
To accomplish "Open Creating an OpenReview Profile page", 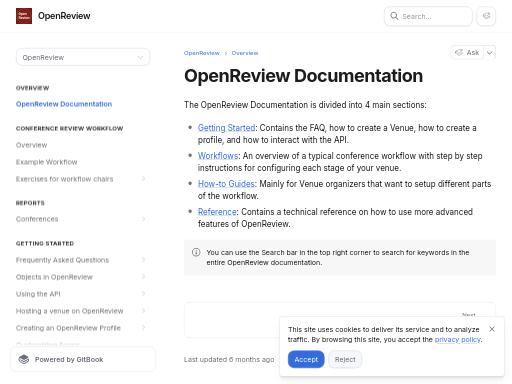I will (68, 328).
